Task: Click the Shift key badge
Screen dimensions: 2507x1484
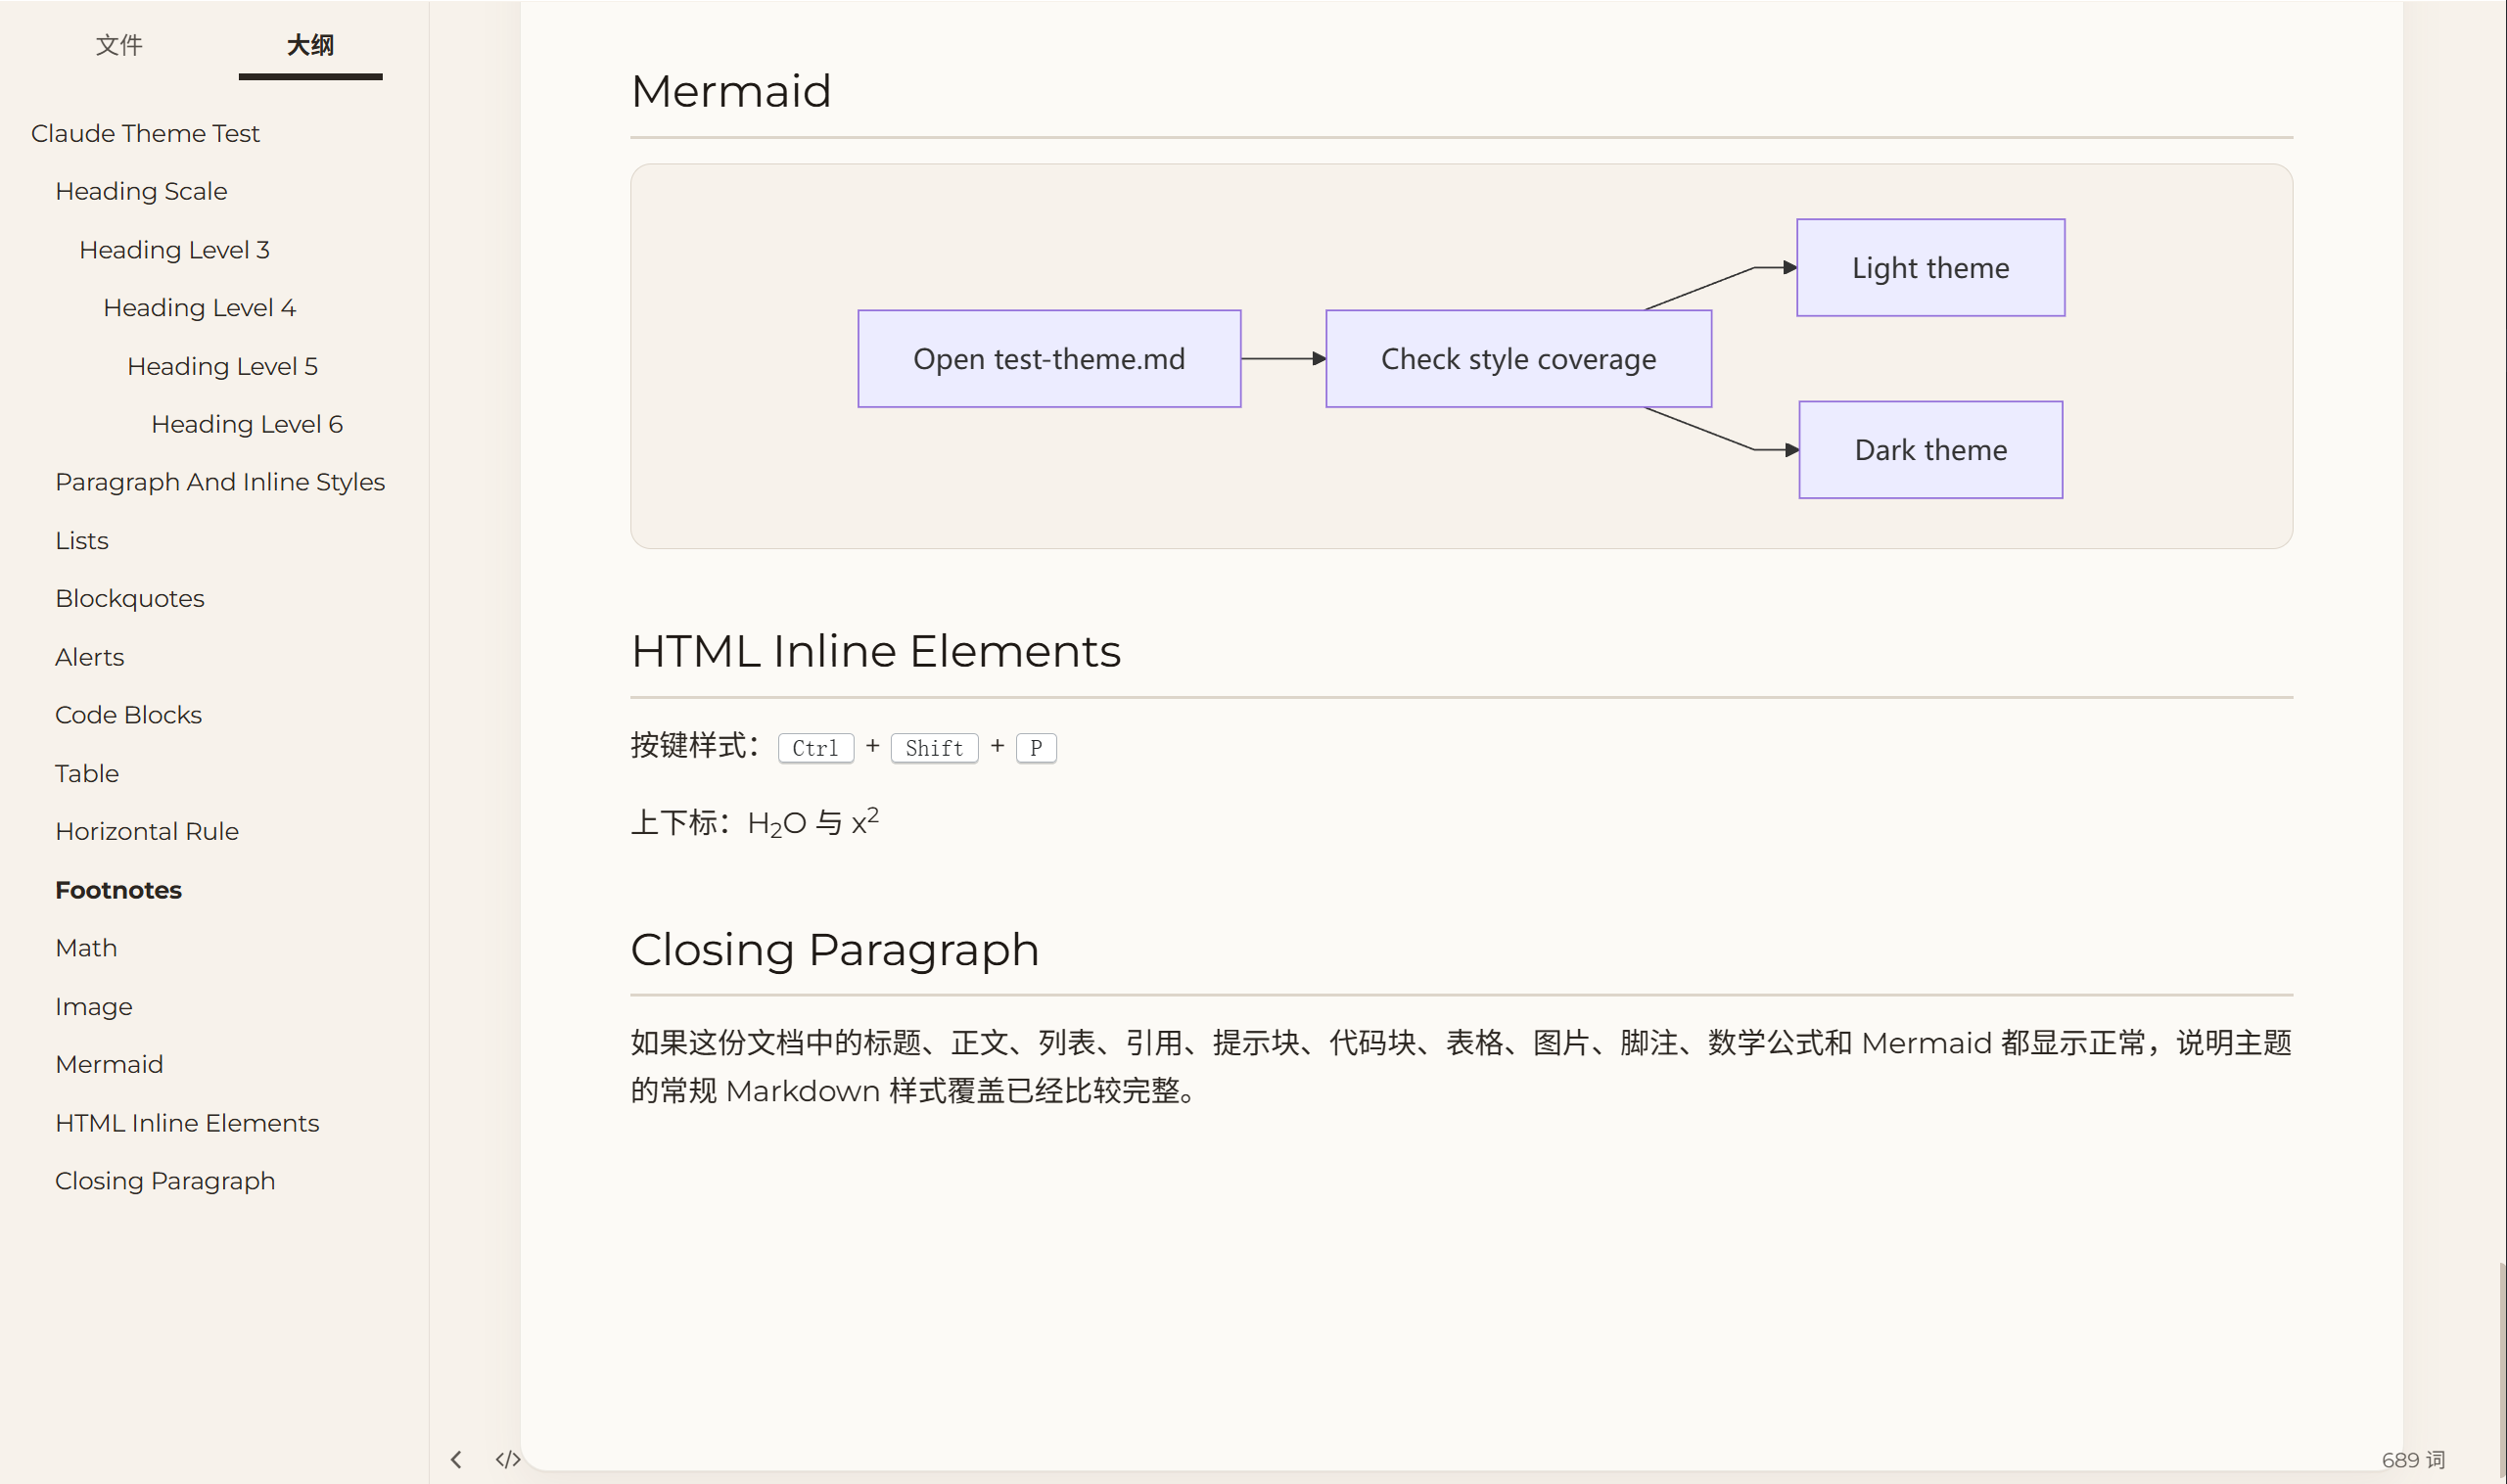Action: [933, 748]
